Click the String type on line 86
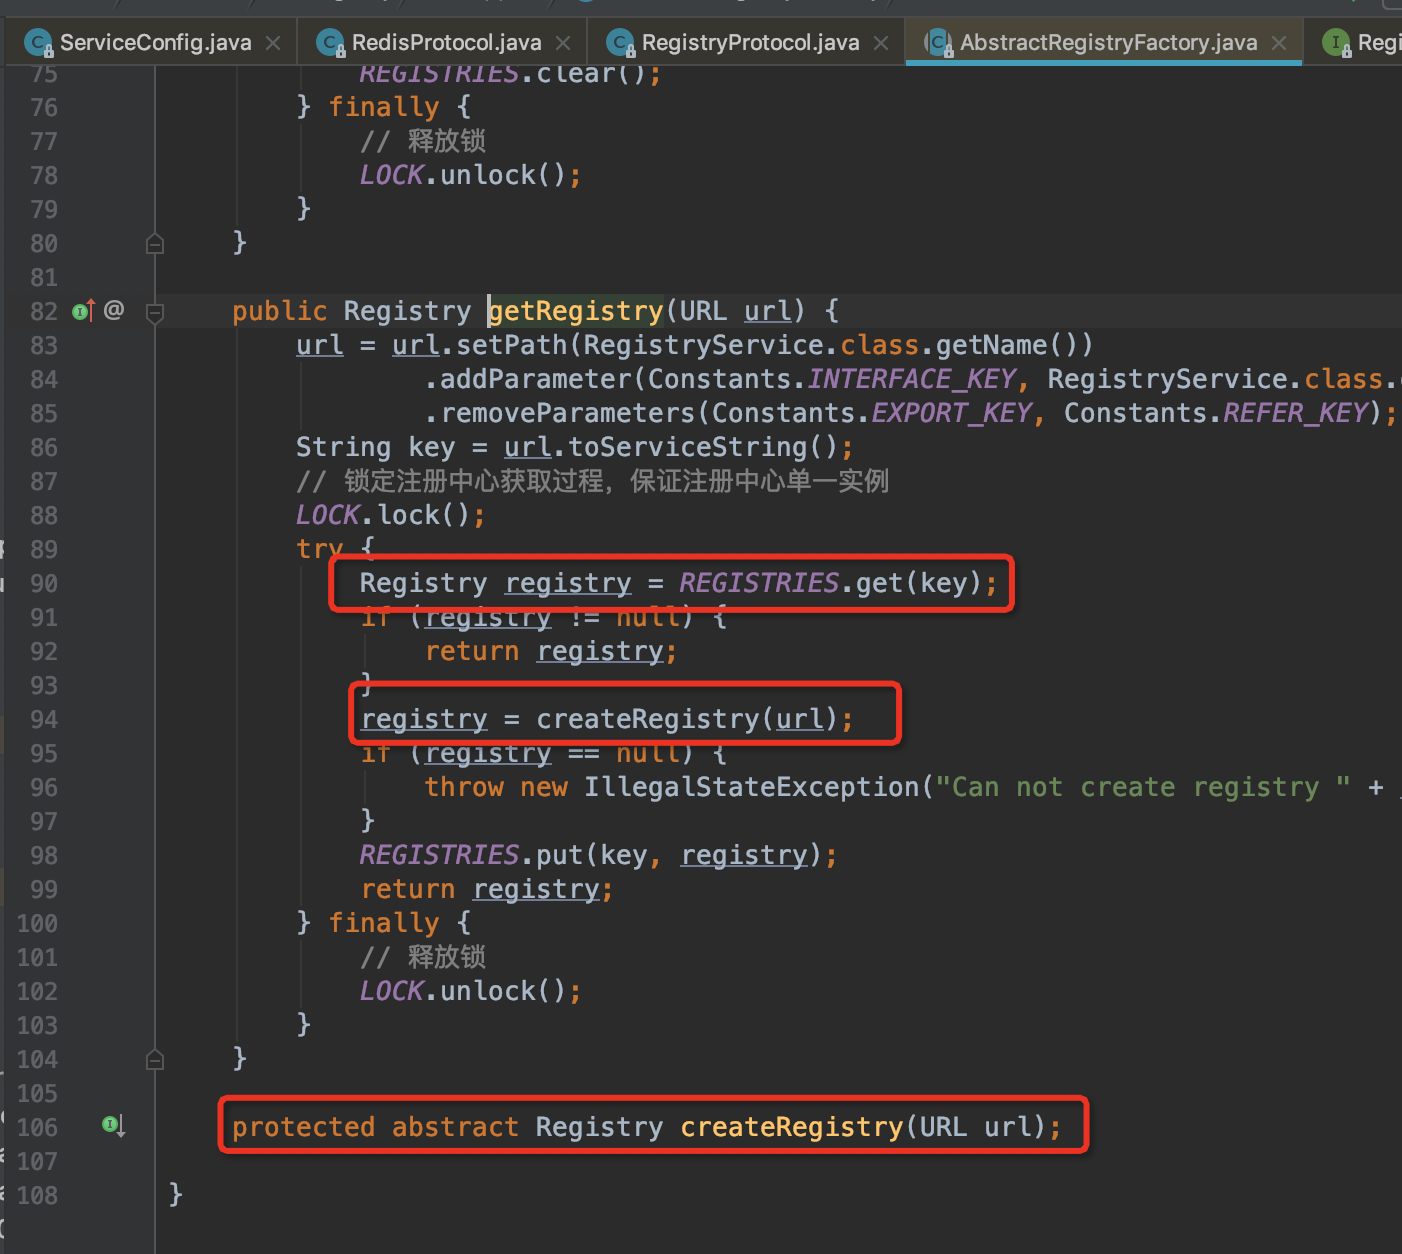Screen dimensions: 1402x1254 344,447
